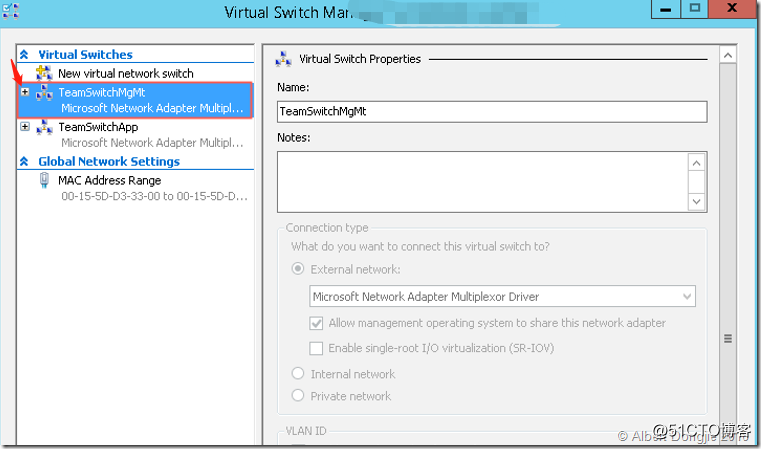
Task: Select New virtual network switch entry
Action: point(126,73)
